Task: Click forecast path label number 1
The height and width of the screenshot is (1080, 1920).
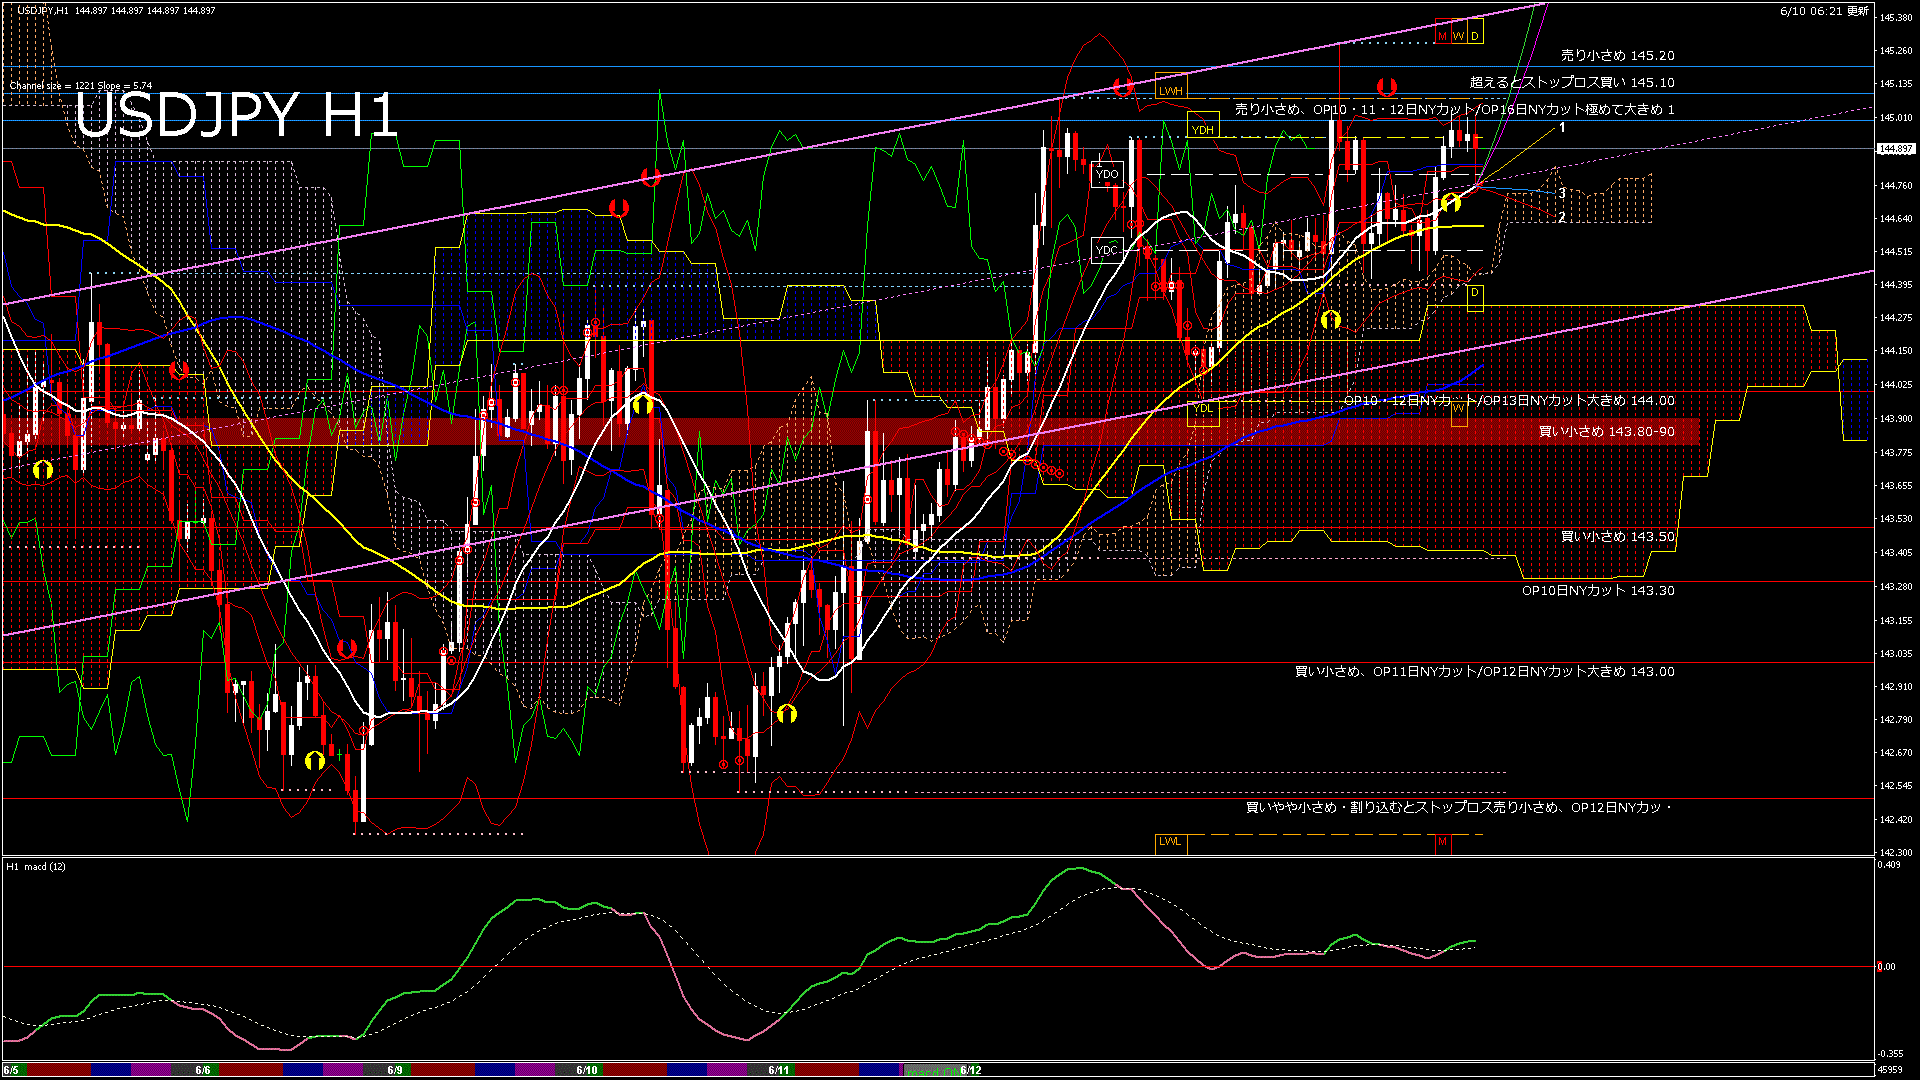Action: [1562, 128]
